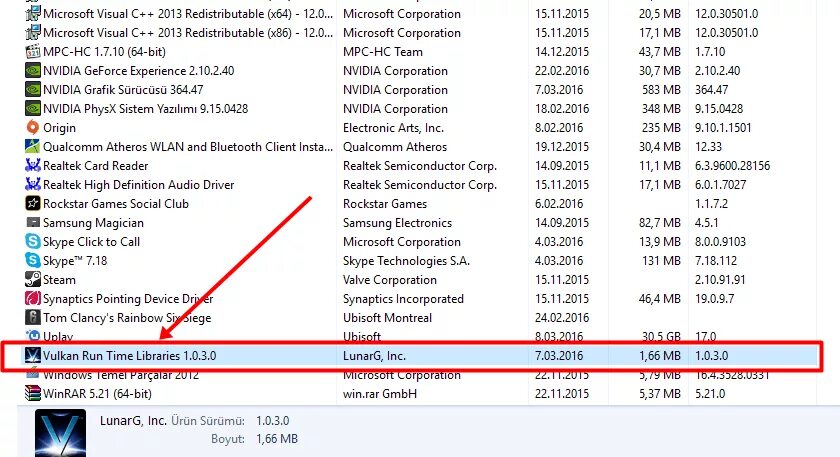Click the Rainbow Six Siege icon

[33, 318]
